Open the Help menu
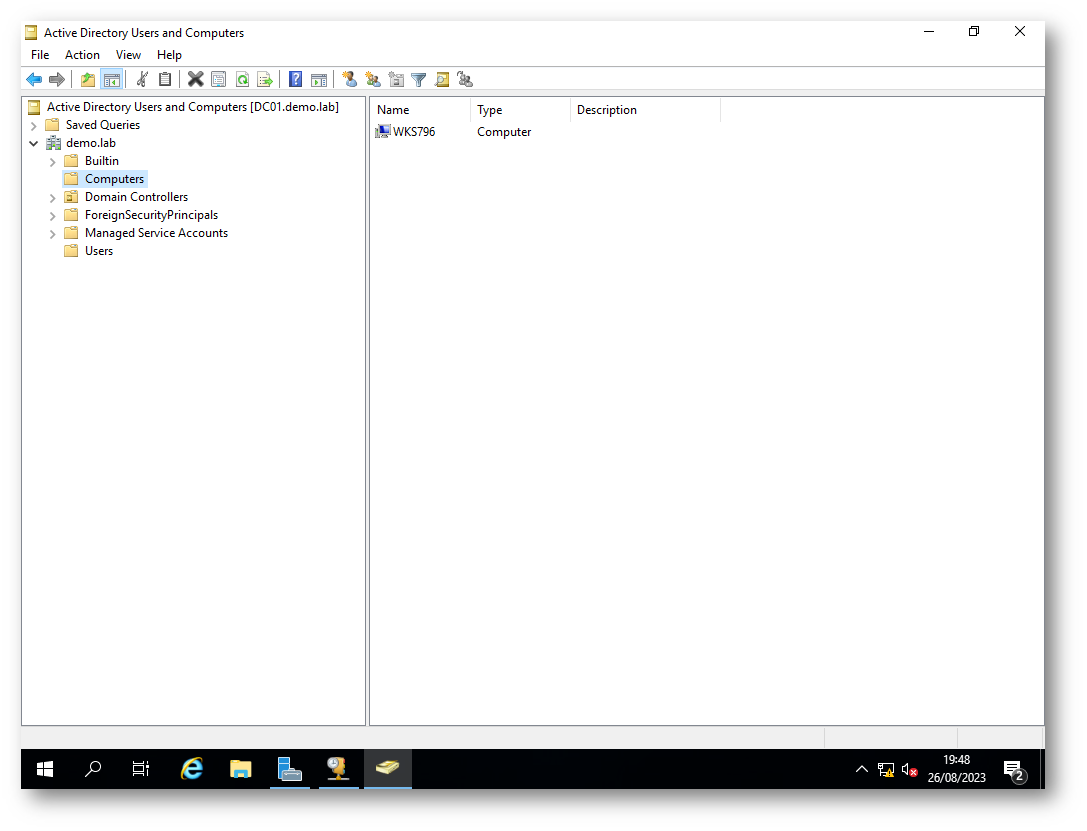 [x=169, y=55]
